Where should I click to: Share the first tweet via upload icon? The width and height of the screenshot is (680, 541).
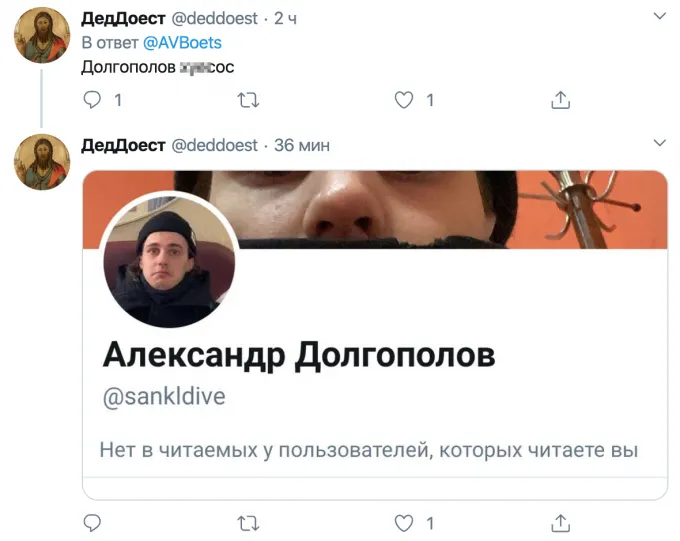(x=560, y=100)
